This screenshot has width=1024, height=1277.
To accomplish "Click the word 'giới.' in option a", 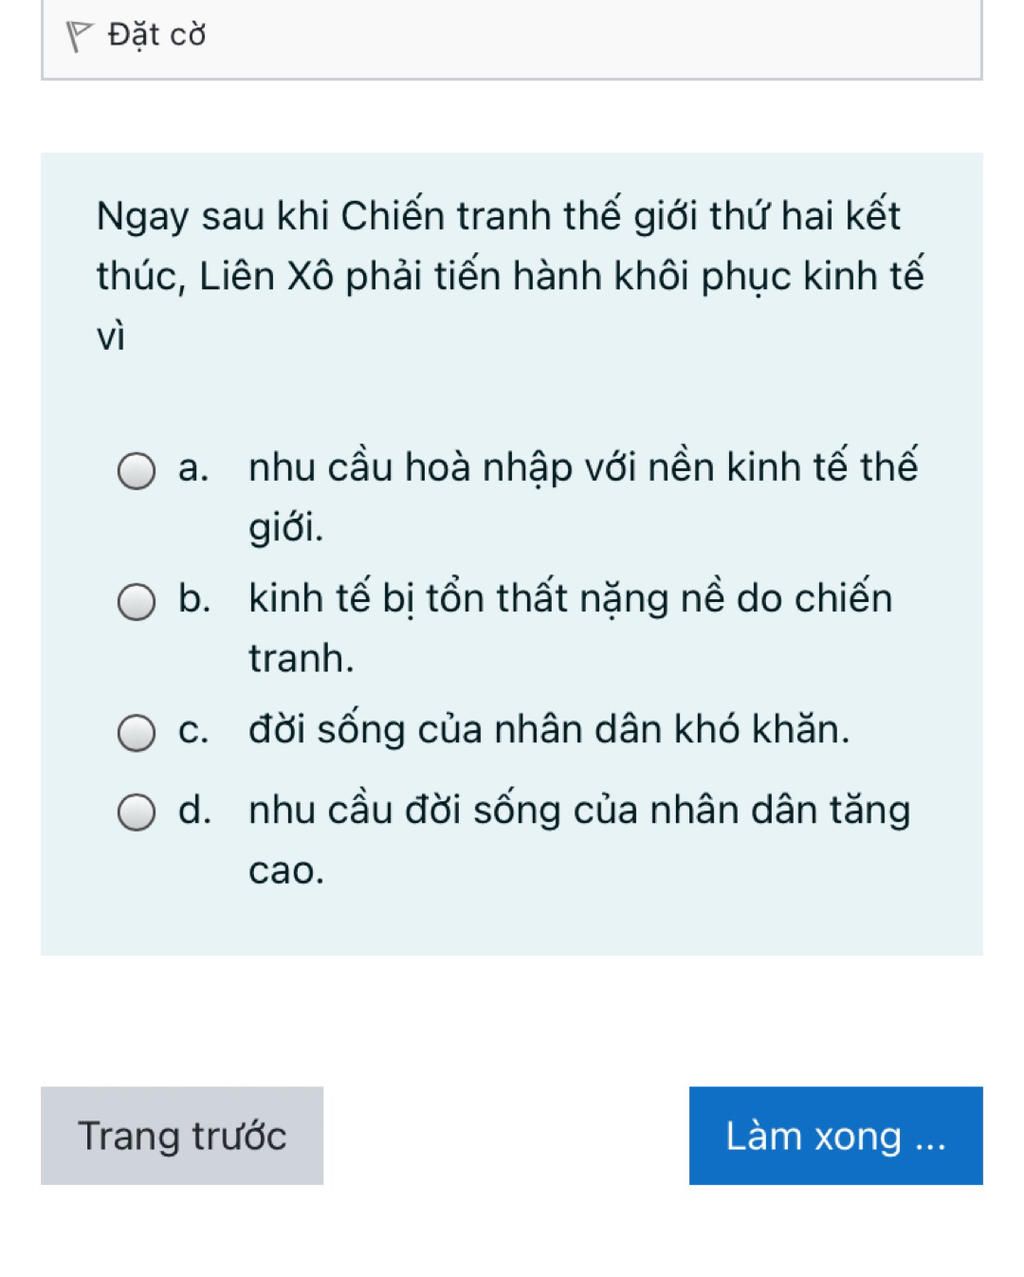I will 286,528.
